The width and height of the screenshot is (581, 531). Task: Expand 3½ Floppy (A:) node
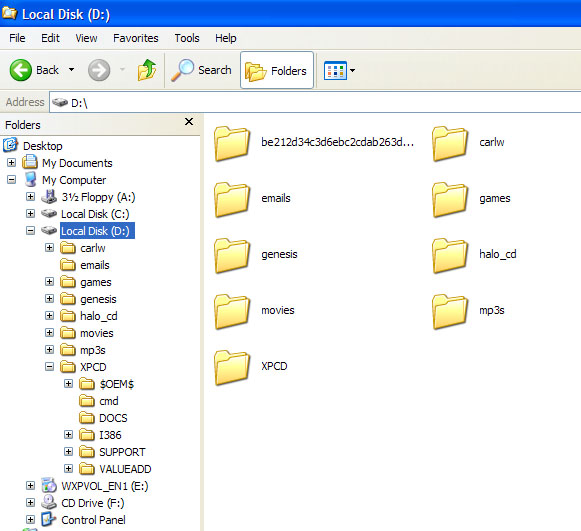coord(30,197)
